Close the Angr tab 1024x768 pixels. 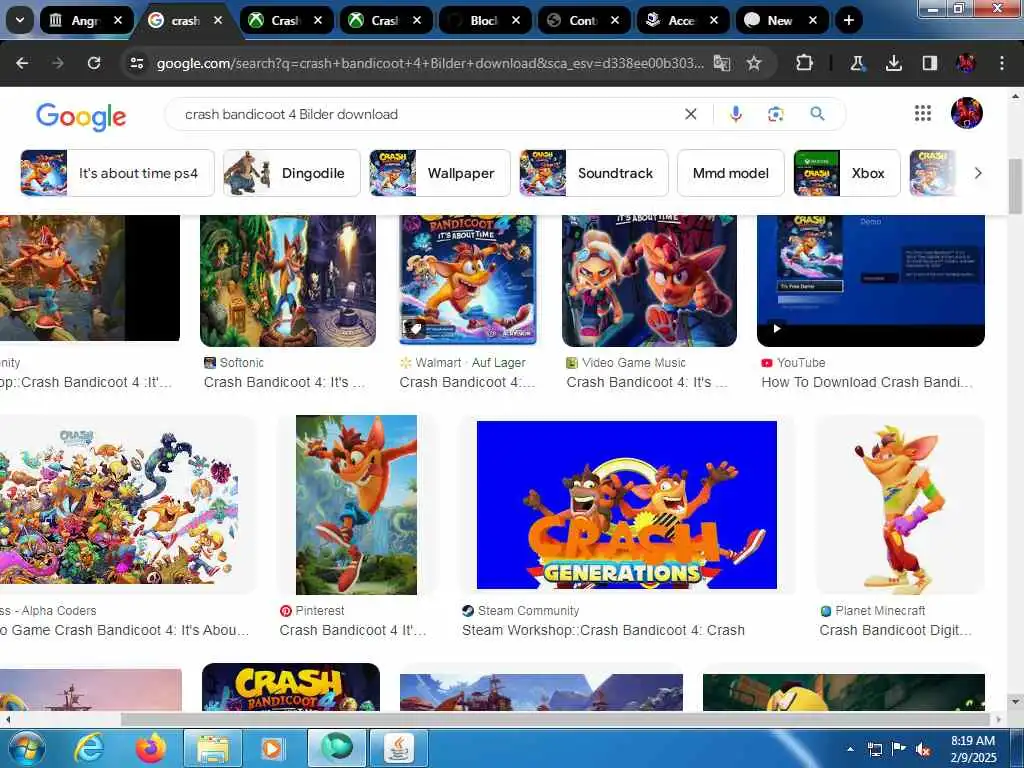pos(118,20)
